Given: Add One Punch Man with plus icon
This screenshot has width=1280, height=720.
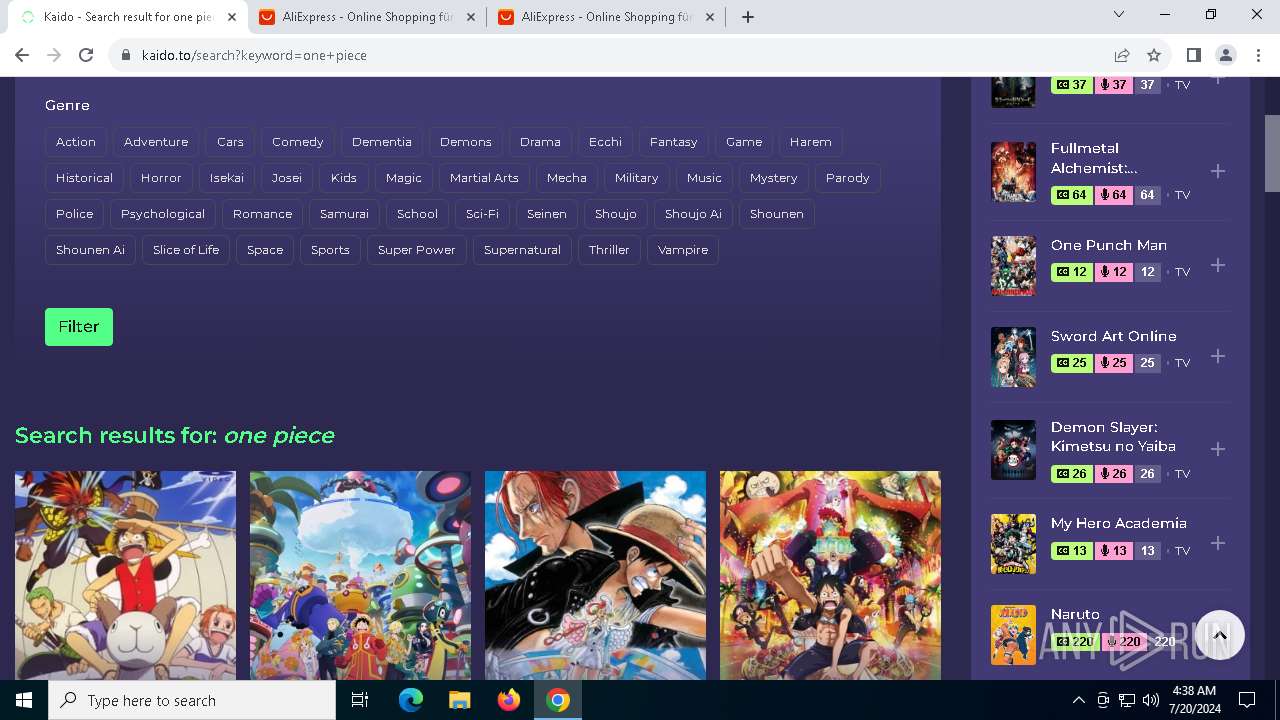Looking at the screenshot, I should (1218, 265).
